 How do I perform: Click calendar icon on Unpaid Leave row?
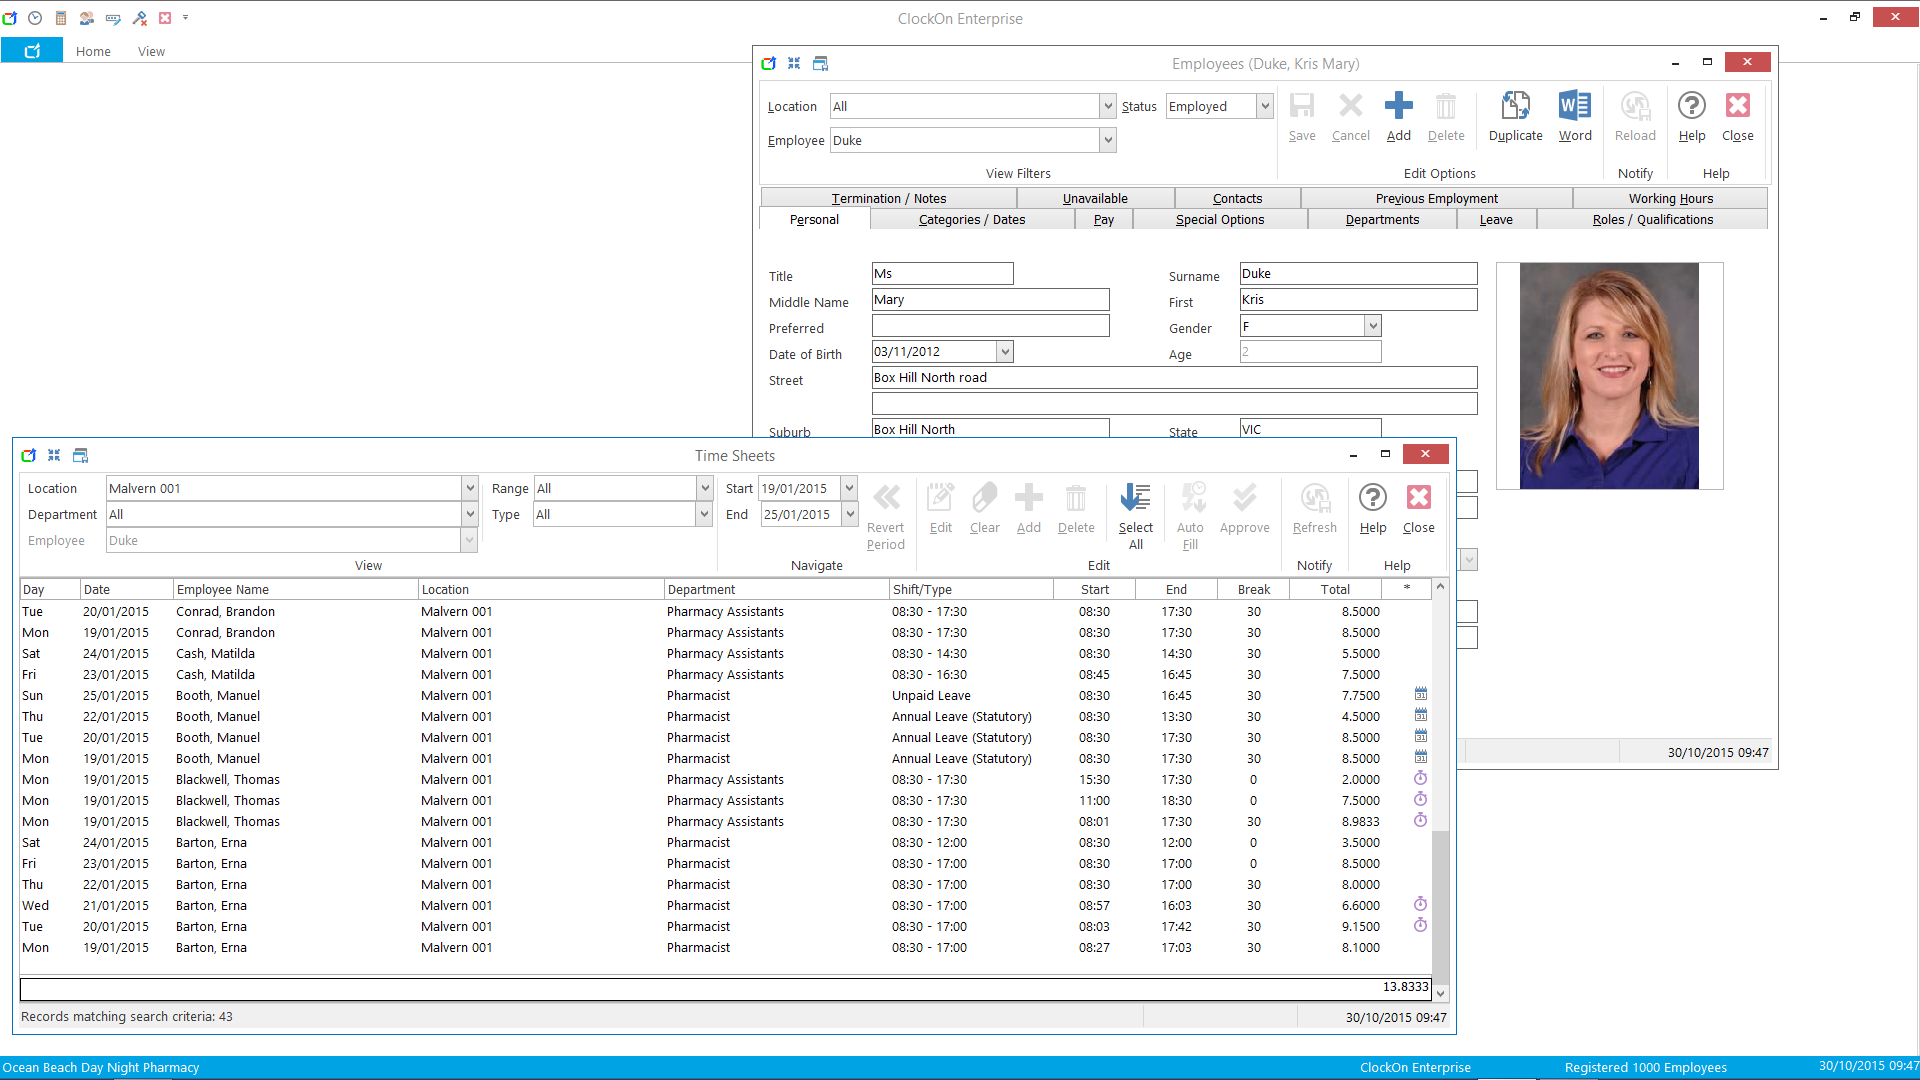[1420, 694]
